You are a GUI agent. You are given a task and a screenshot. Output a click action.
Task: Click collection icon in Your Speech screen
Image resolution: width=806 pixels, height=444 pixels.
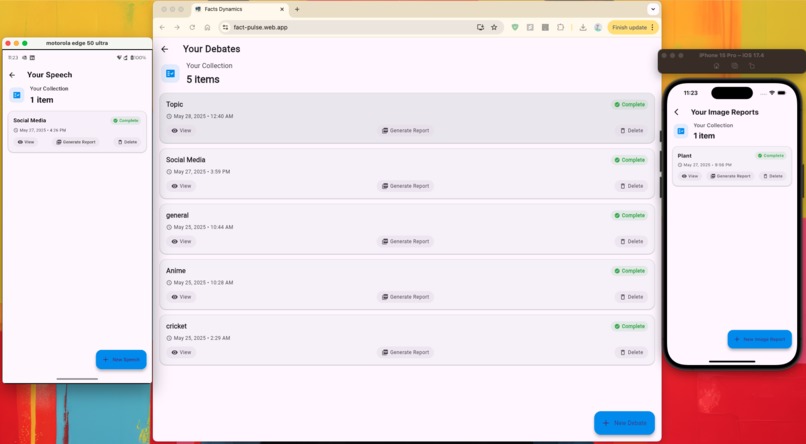click(17, 95)
